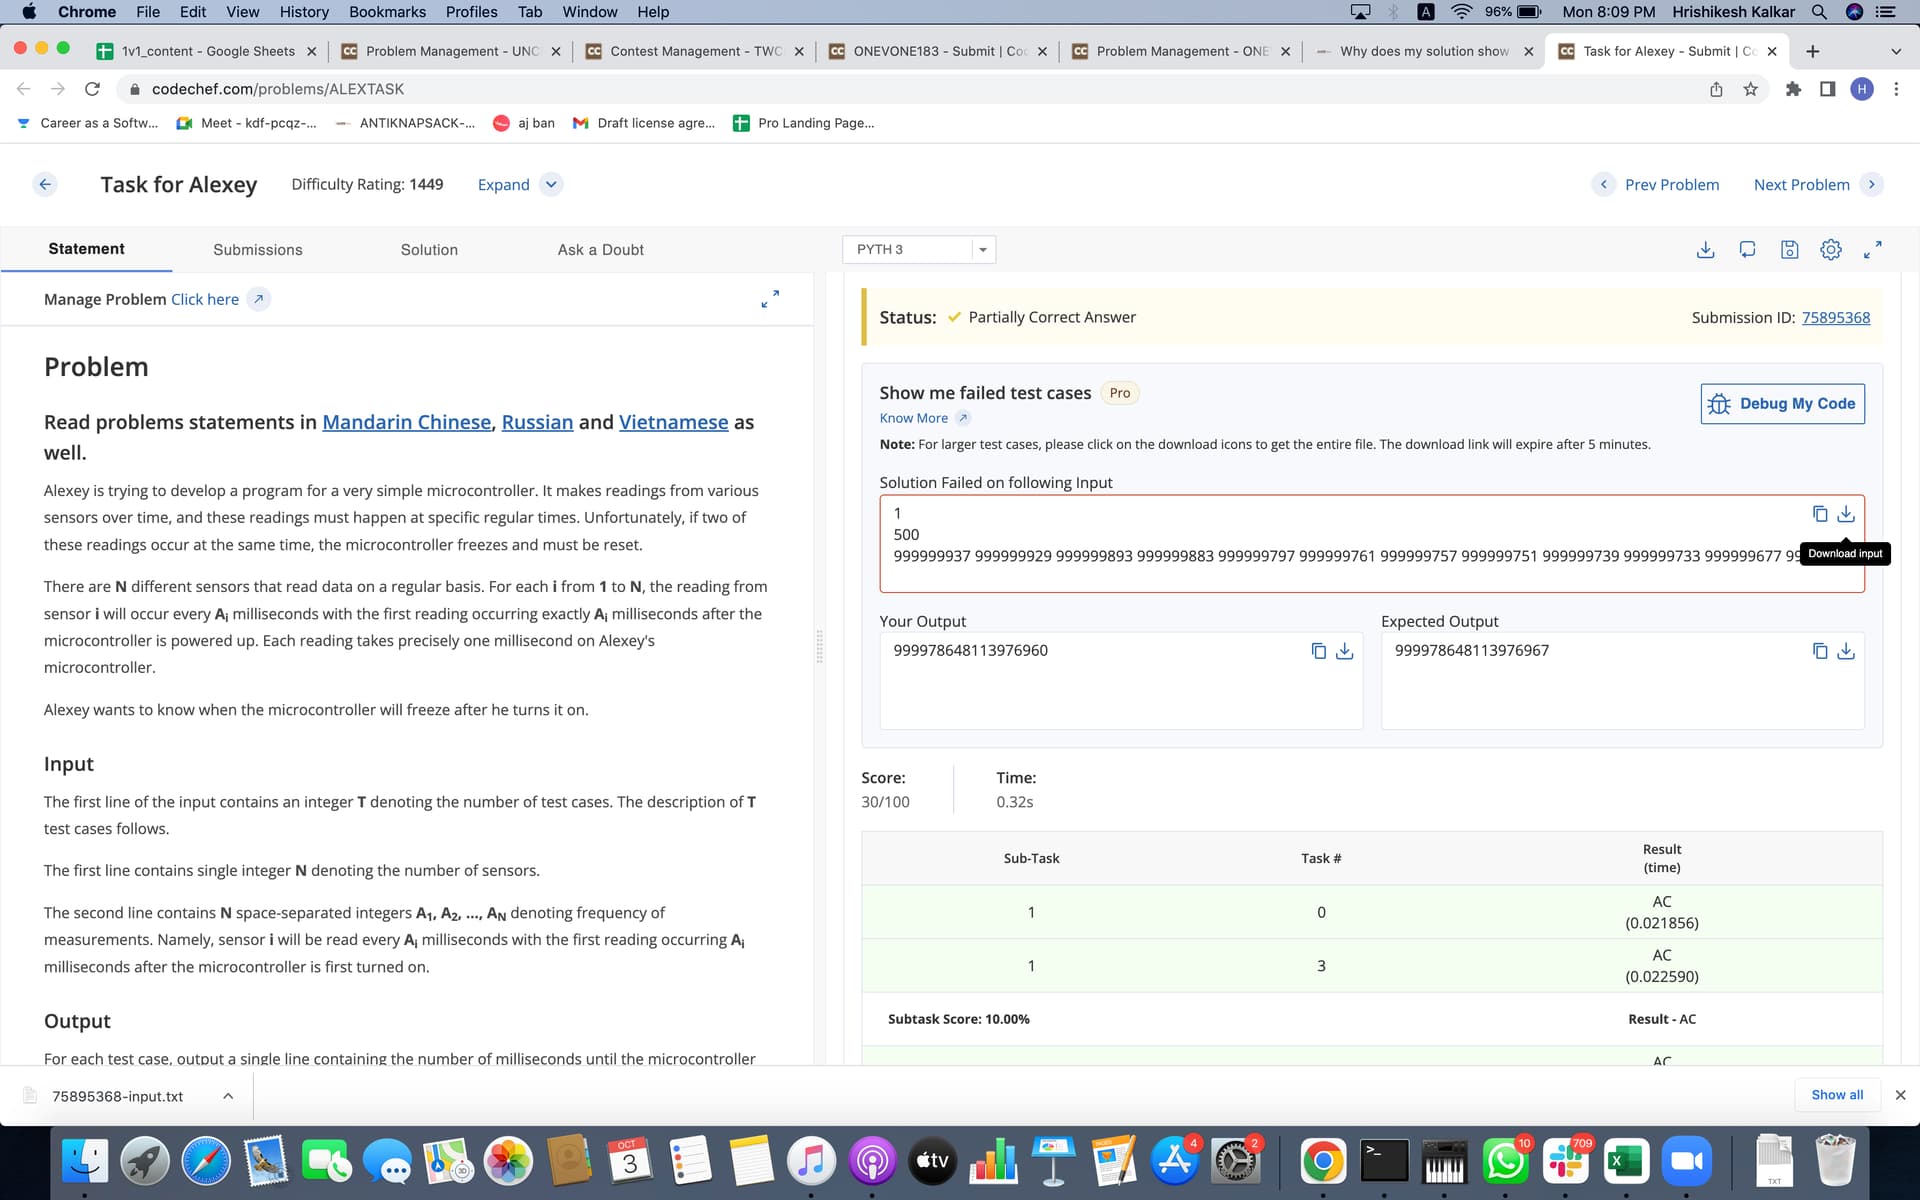Click the Debug My Code bug icon
This screenshot has height=1200, width=1920.
click(x=1720, y=404)
